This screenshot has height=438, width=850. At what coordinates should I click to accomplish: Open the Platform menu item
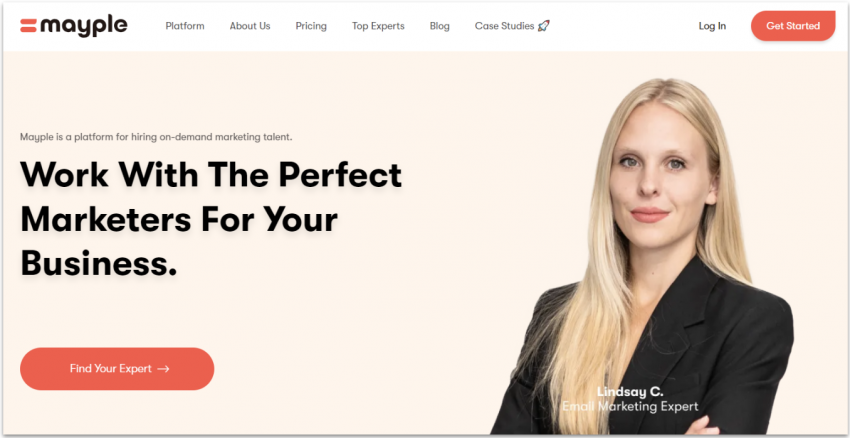(185, 26)
